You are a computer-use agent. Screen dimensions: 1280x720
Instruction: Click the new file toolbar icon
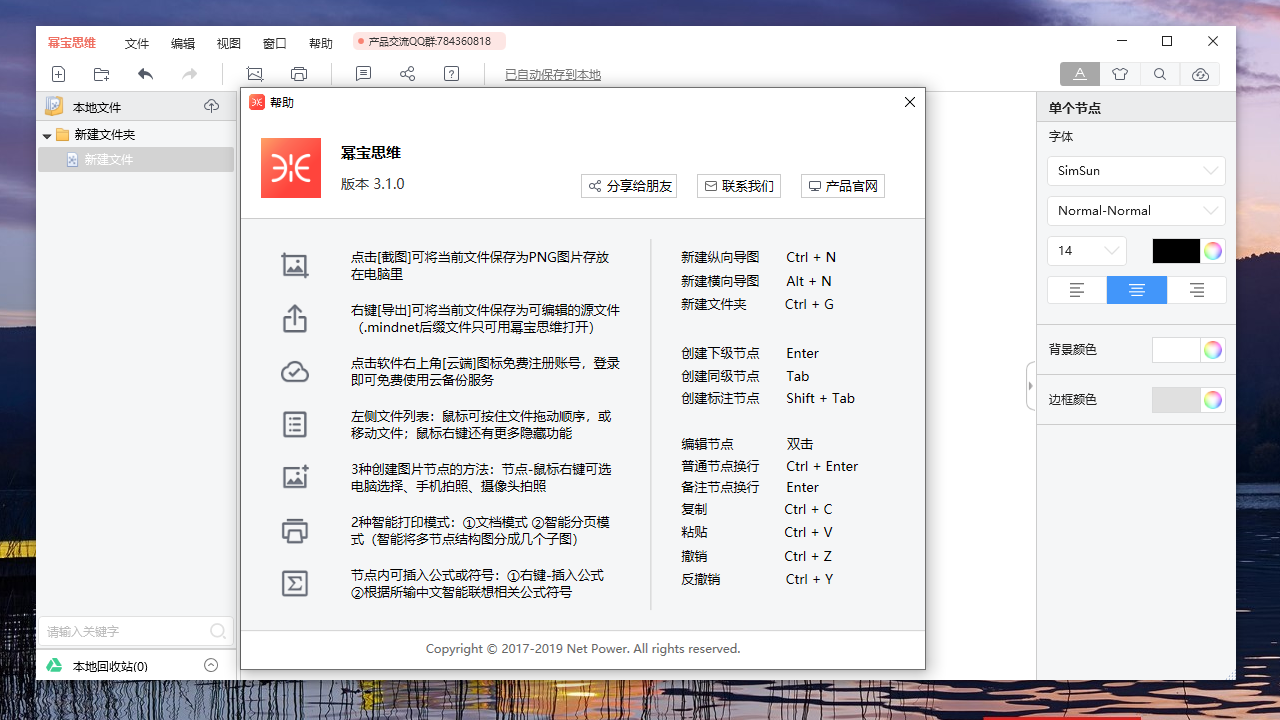[59, 74]
